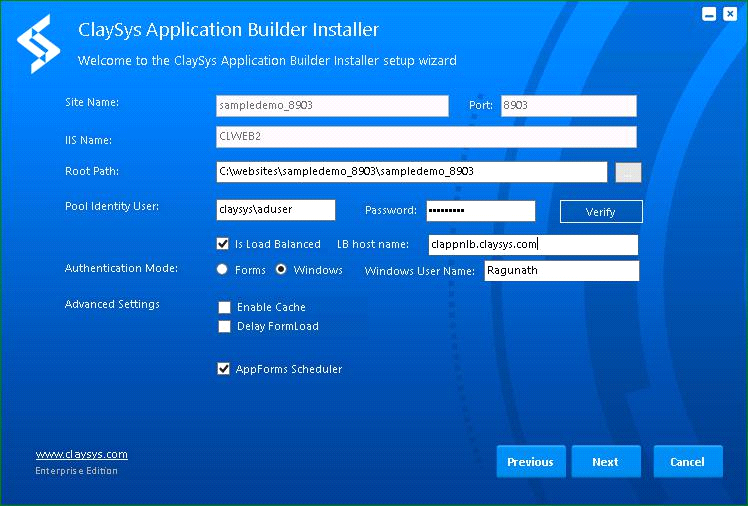Click the Welcome setup wizard subtitle
This screenshot has height=506, width=748.
(267, 61)
